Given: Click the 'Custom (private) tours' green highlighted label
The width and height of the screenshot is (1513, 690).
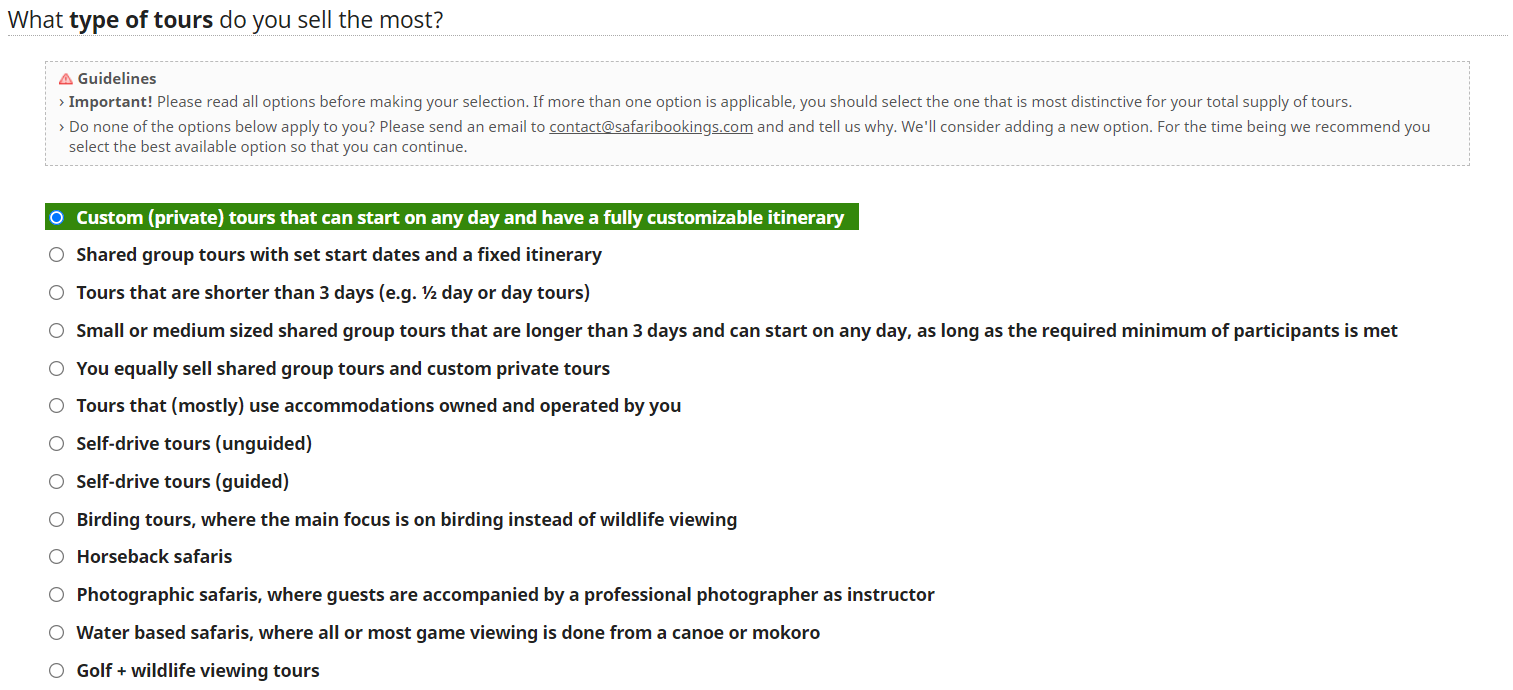Looking at the screenshot, I should 460,218.
